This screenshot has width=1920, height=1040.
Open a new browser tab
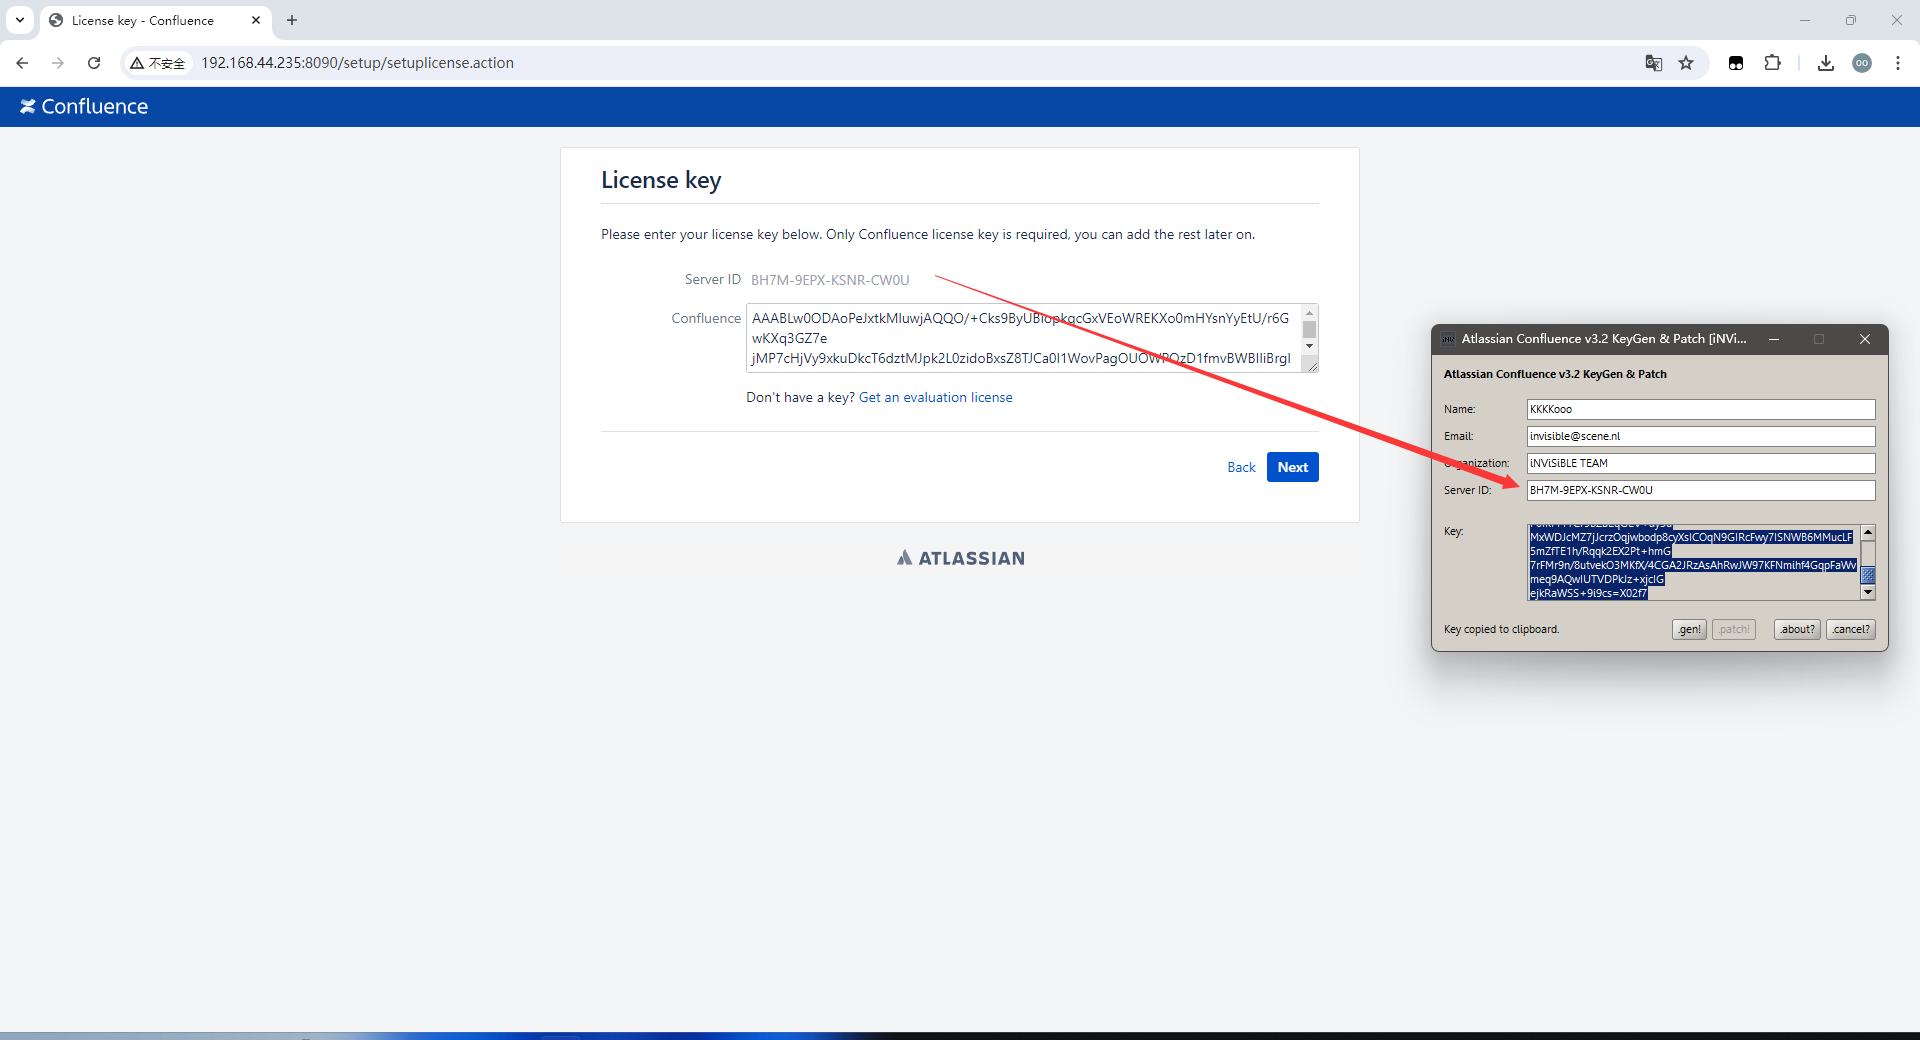tap(292, 20)
